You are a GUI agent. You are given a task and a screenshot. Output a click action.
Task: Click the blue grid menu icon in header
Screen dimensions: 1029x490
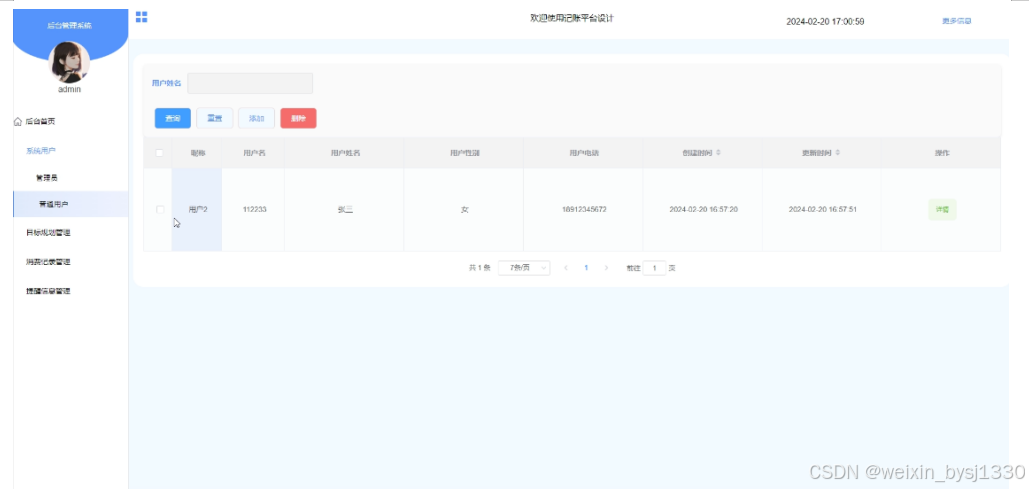point(141,17)
